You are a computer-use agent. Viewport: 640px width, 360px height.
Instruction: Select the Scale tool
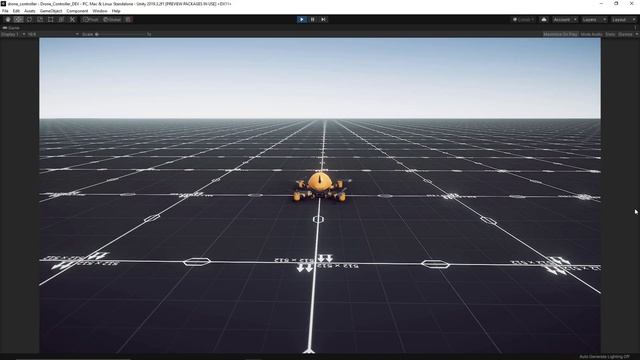point(40,20)
